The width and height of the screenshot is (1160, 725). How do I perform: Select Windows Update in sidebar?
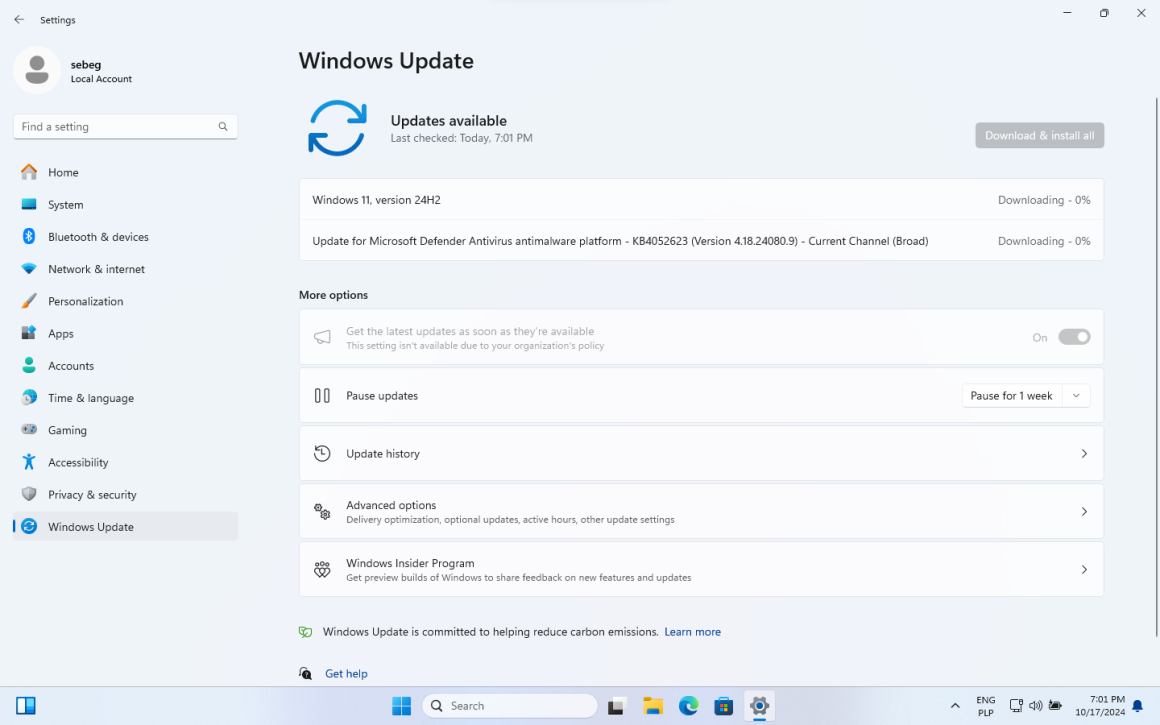pyautogui.click(x=90, y=526)
